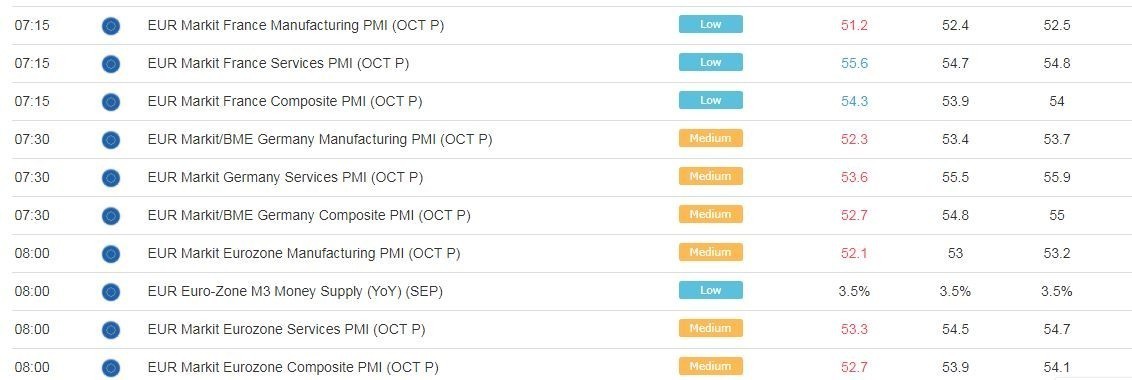The width and height of the screenshot is (1132, 380).
Task: Click the EU flag icon for Germany Services PMI
Action: [110, 178]
